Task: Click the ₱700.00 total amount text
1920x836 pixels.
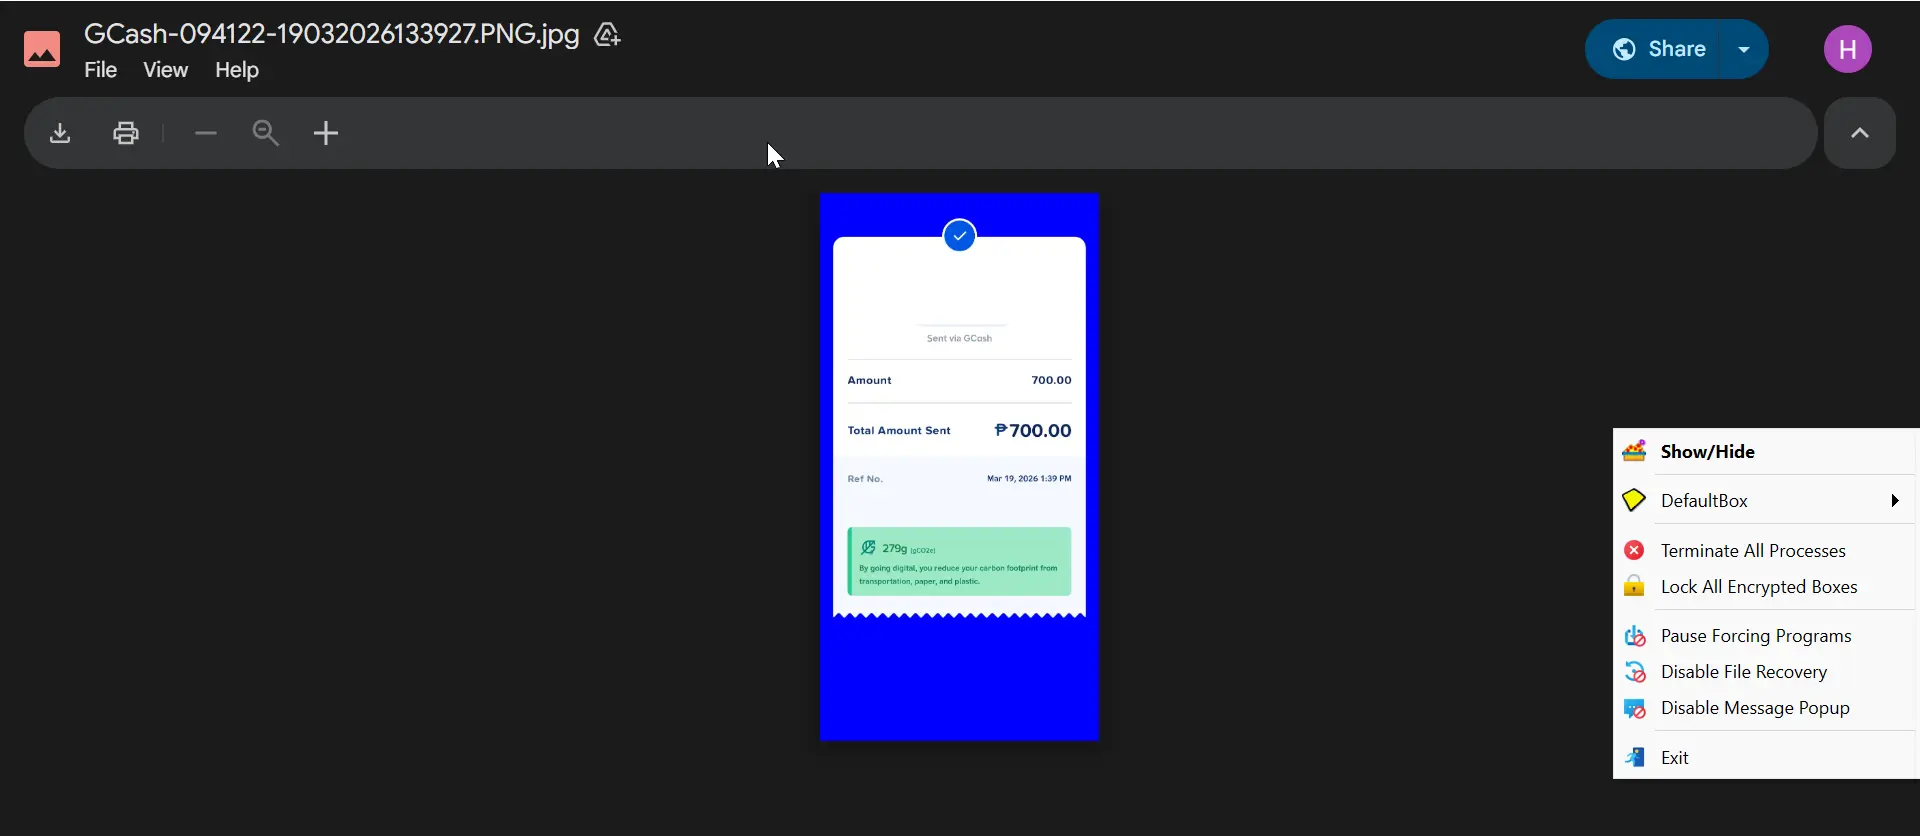Action: pos(1033,431)
